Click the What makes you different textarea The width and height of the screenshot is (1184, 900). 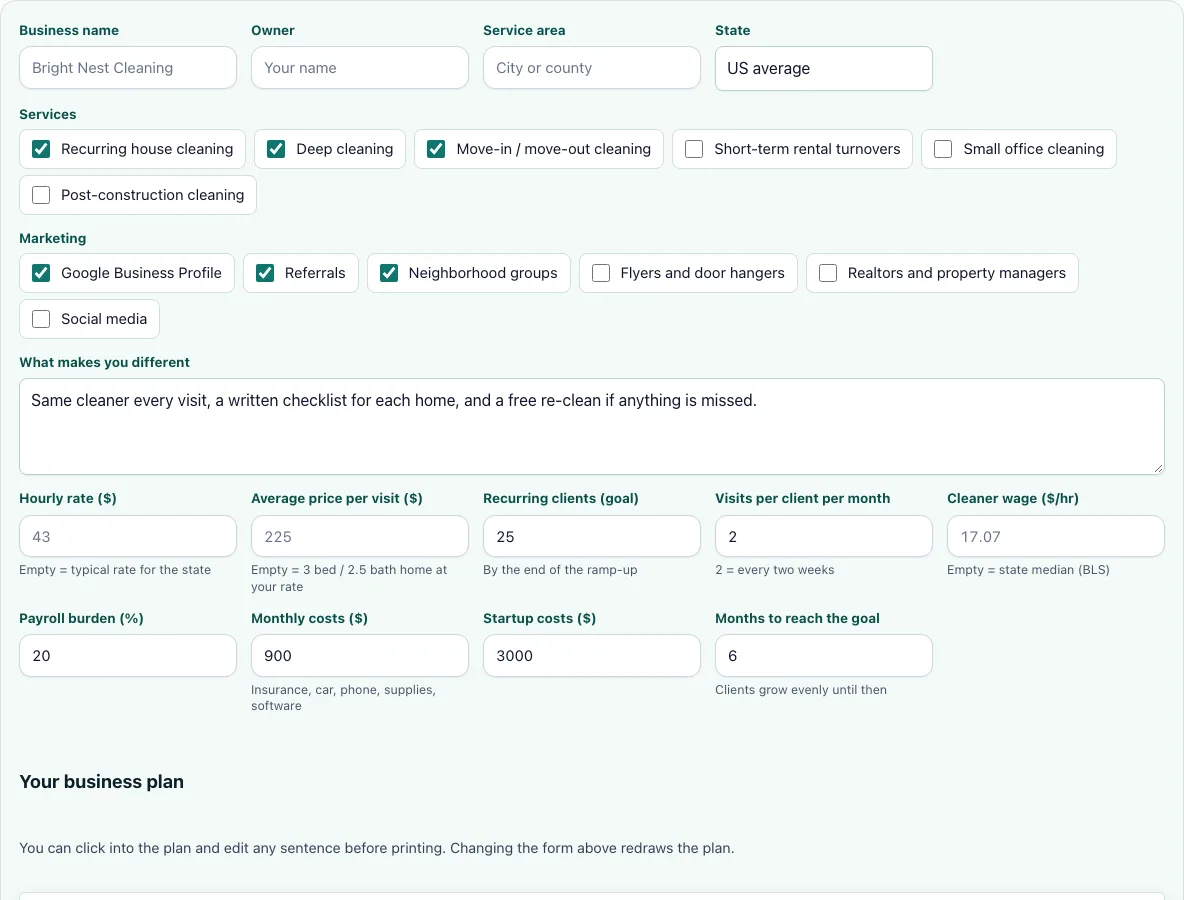592,427
